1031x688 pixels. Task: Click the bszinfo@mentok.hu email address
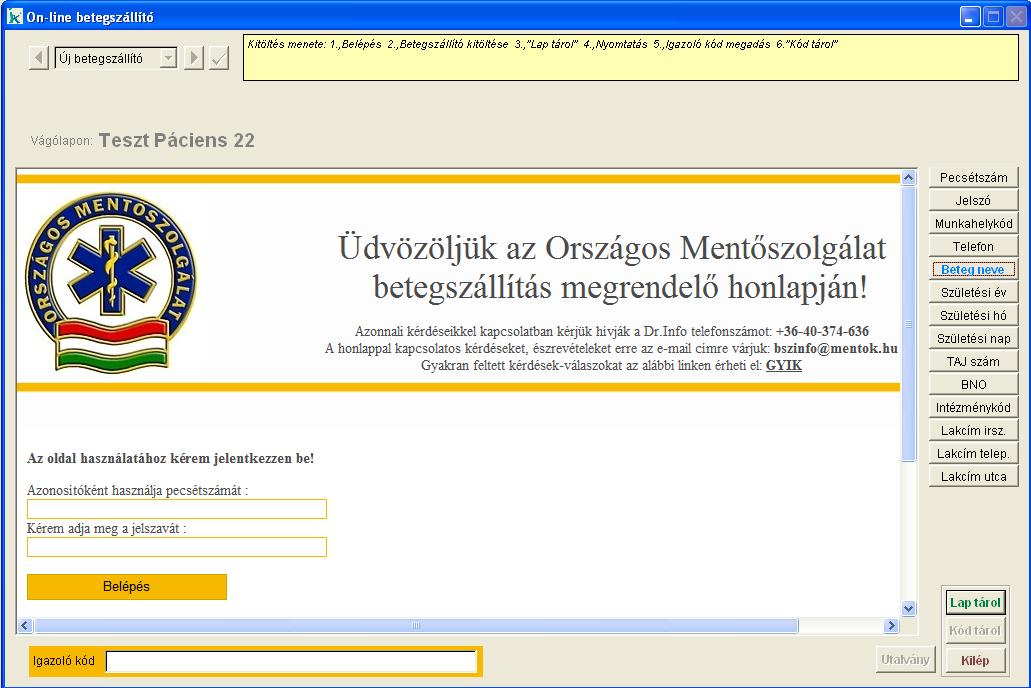tap(835, 349)
